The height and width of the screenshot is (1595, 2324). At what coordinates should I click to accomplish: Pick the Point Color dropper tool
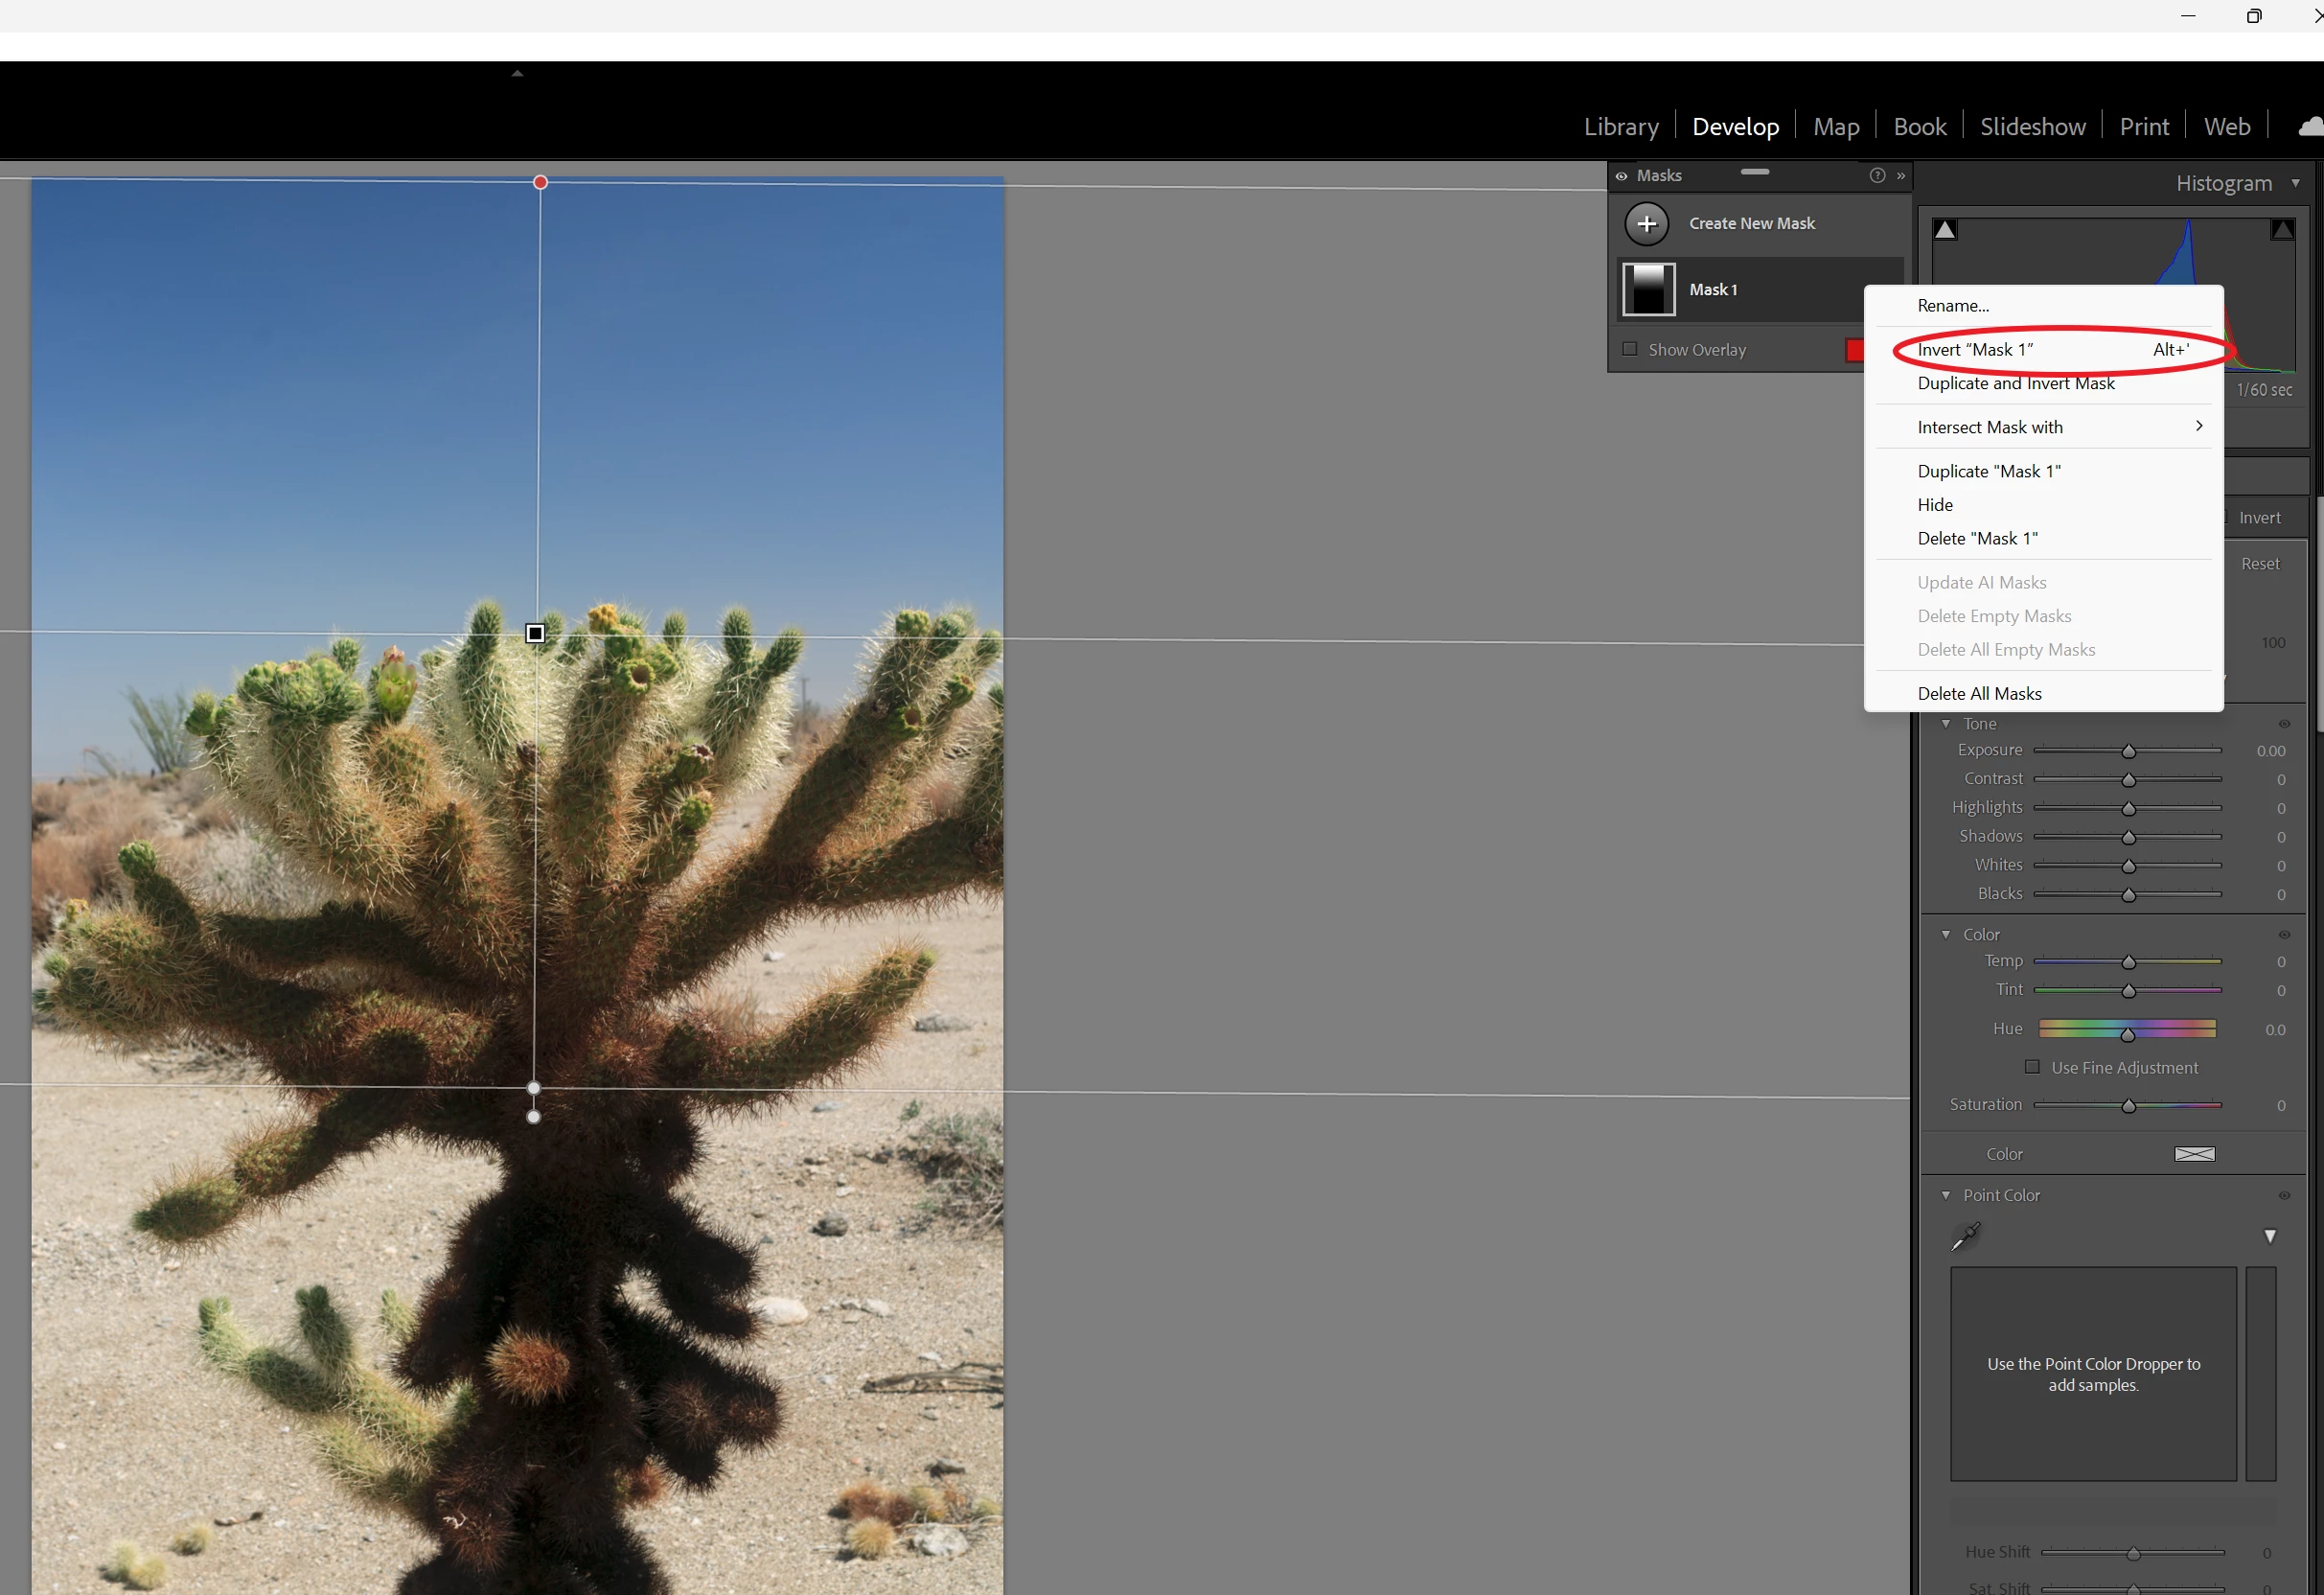point(1965,1237)
